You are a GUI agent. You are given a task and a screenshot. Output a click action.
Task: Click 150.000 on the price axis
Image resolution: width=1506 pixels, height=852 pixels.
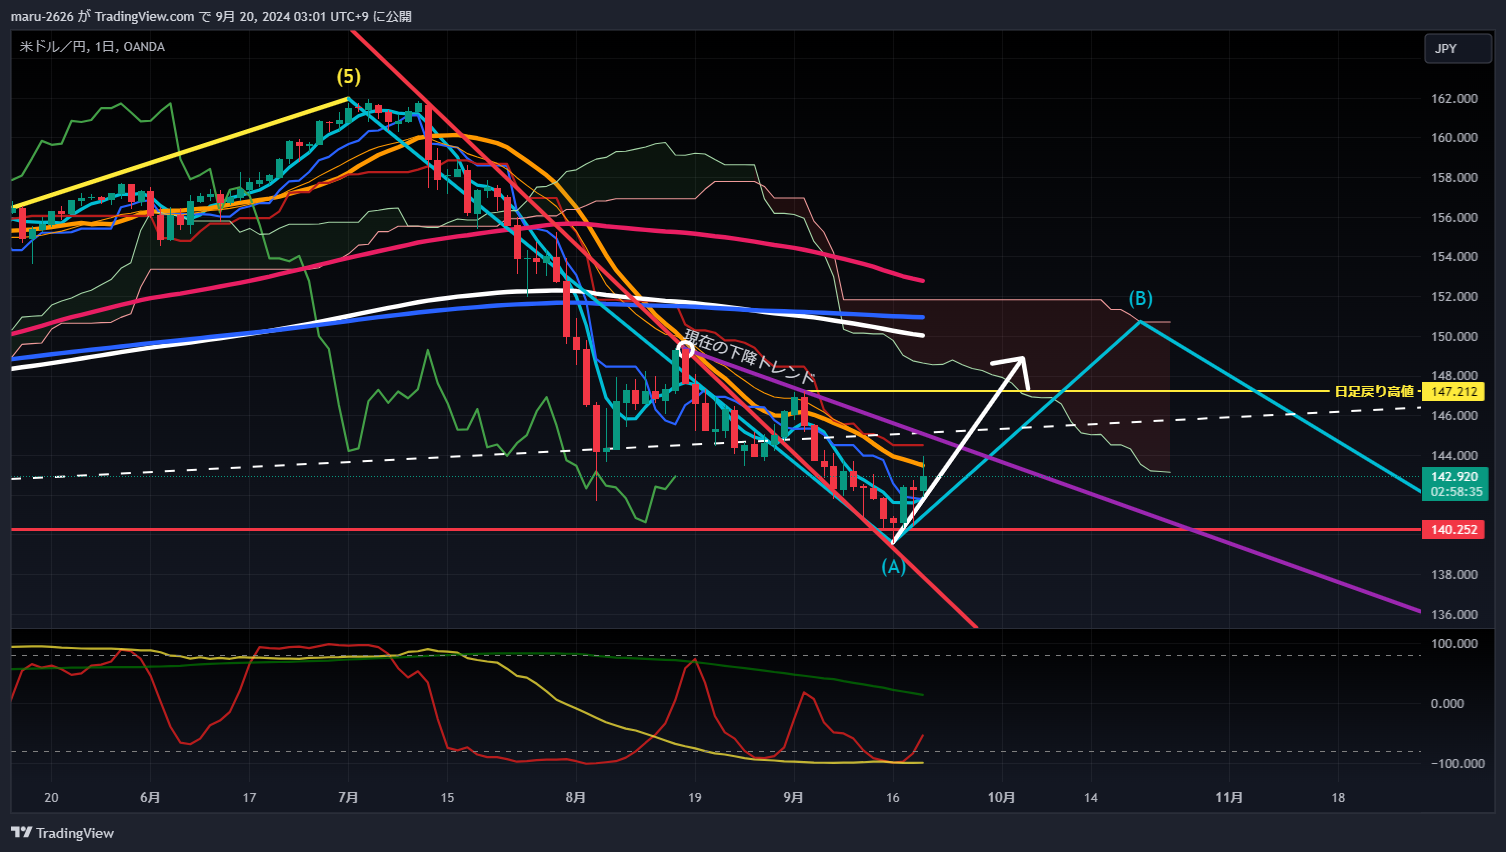(x=1454, y=337)
